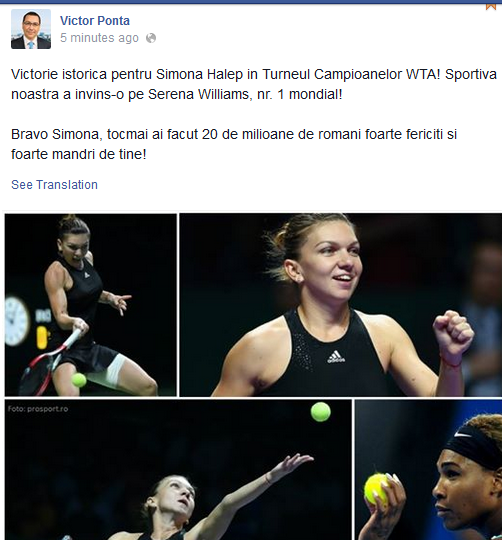Click the Nike swoosh on the black headband
Screen dimensions: 502x540
[x=462, y=435]
